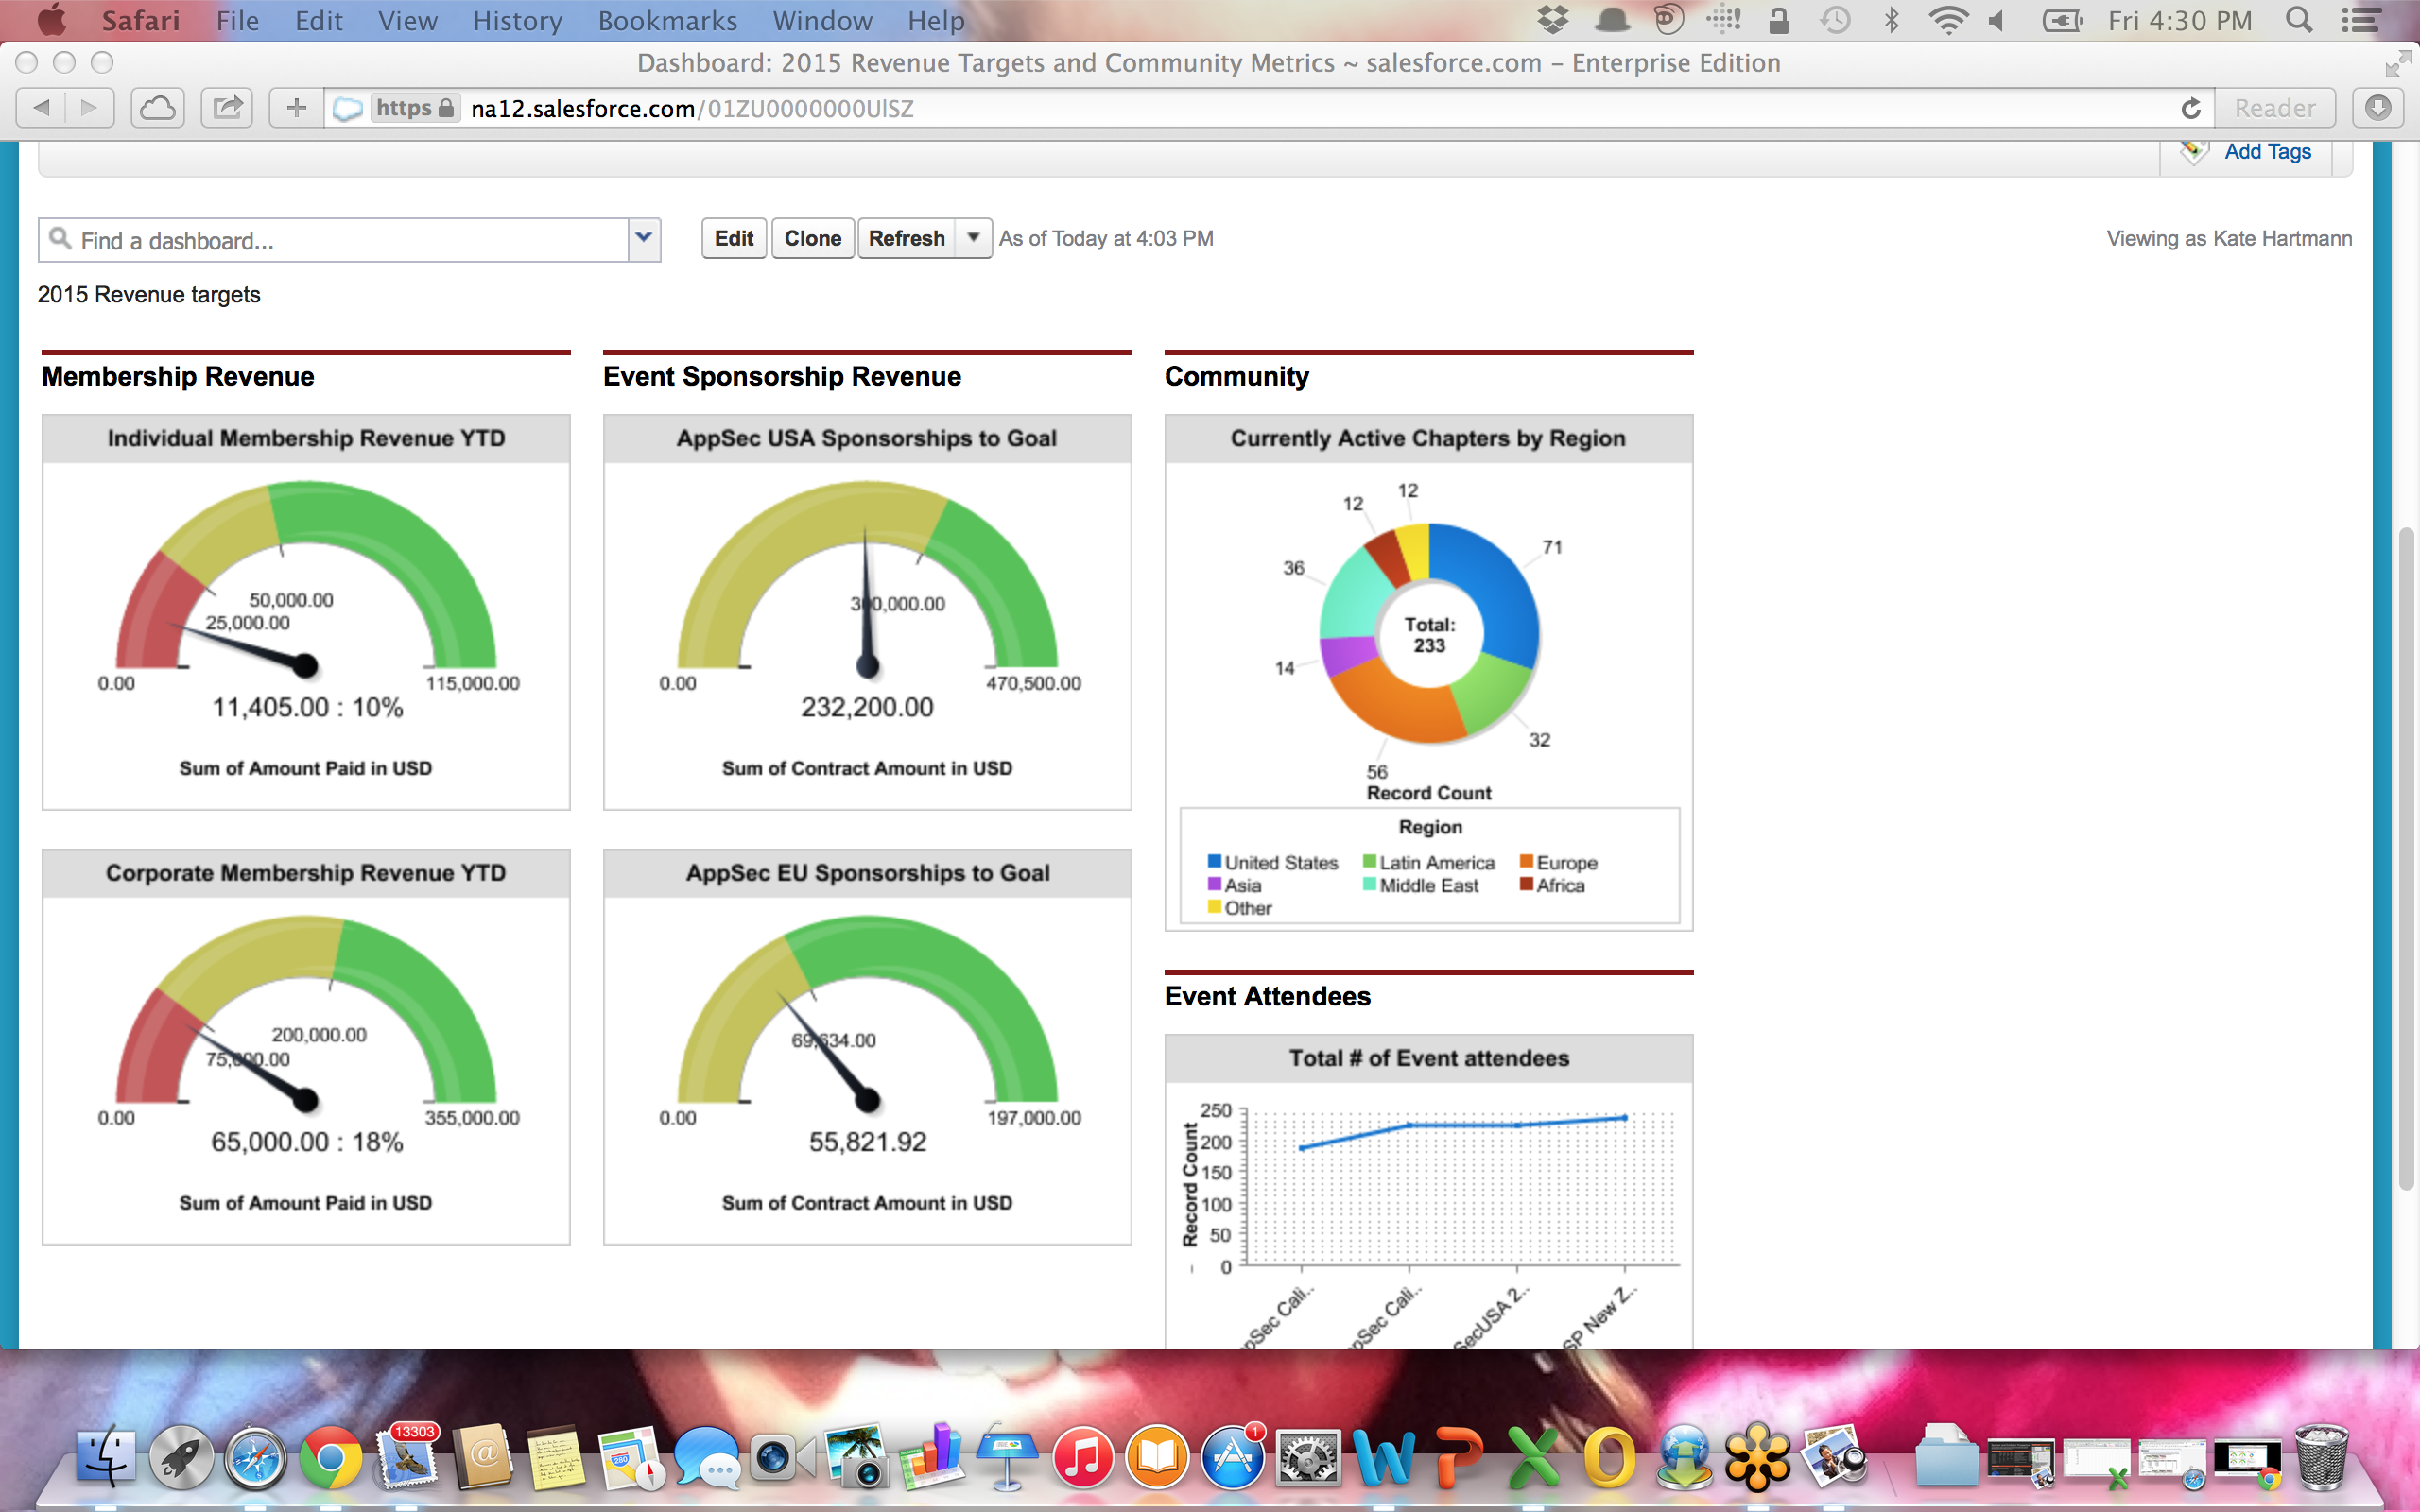This screenshot has width=2420, height=1512.
Task: Click the Clone button
Action: pyautogui.click(x=812, y=239)
